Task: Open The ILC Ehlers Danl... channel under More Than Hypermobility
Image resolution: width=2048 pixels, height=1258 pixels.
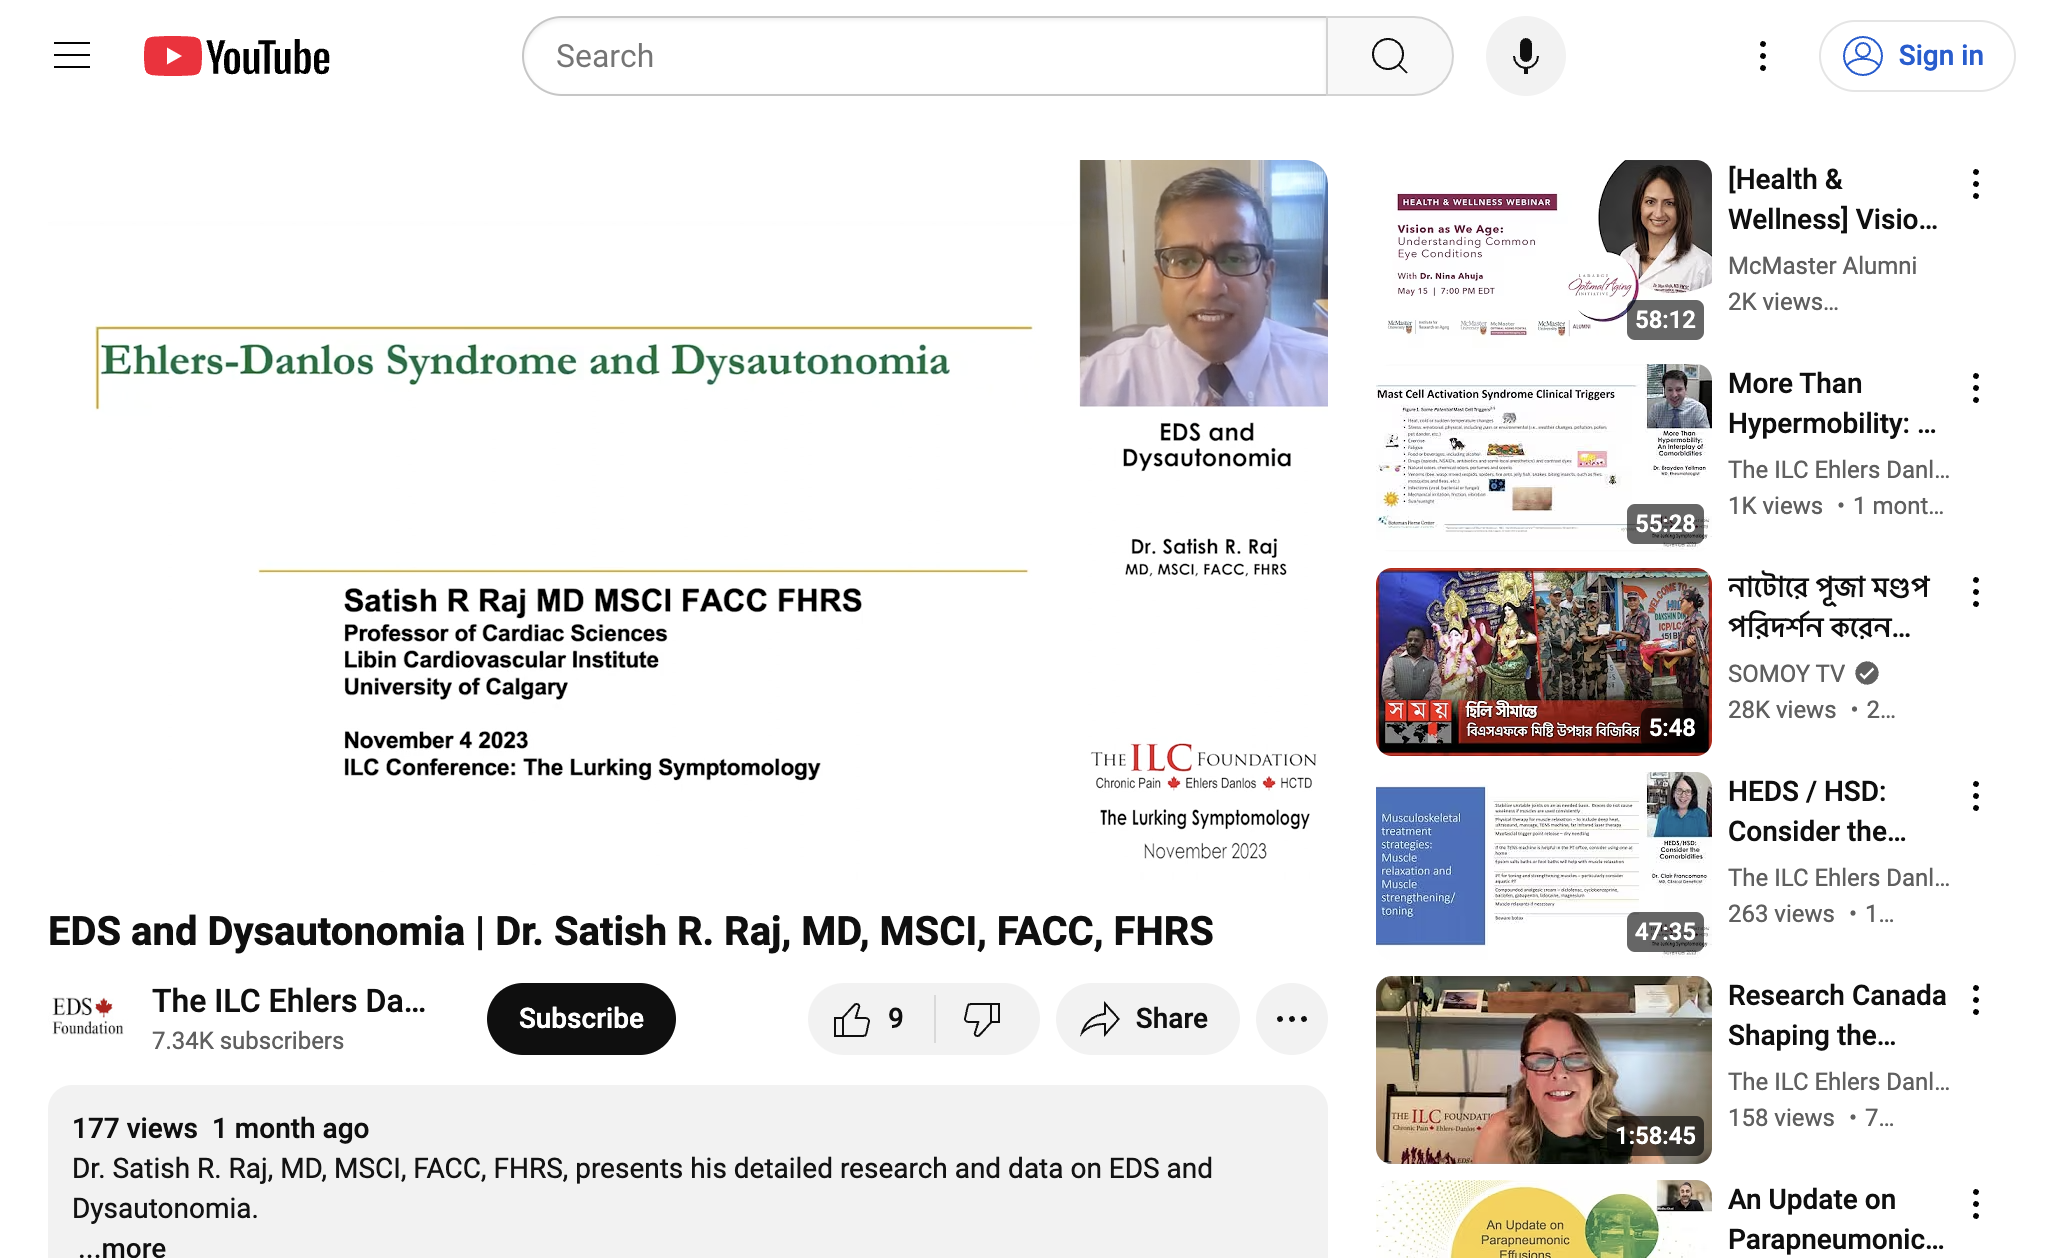Action: (x=1839, y=469)
